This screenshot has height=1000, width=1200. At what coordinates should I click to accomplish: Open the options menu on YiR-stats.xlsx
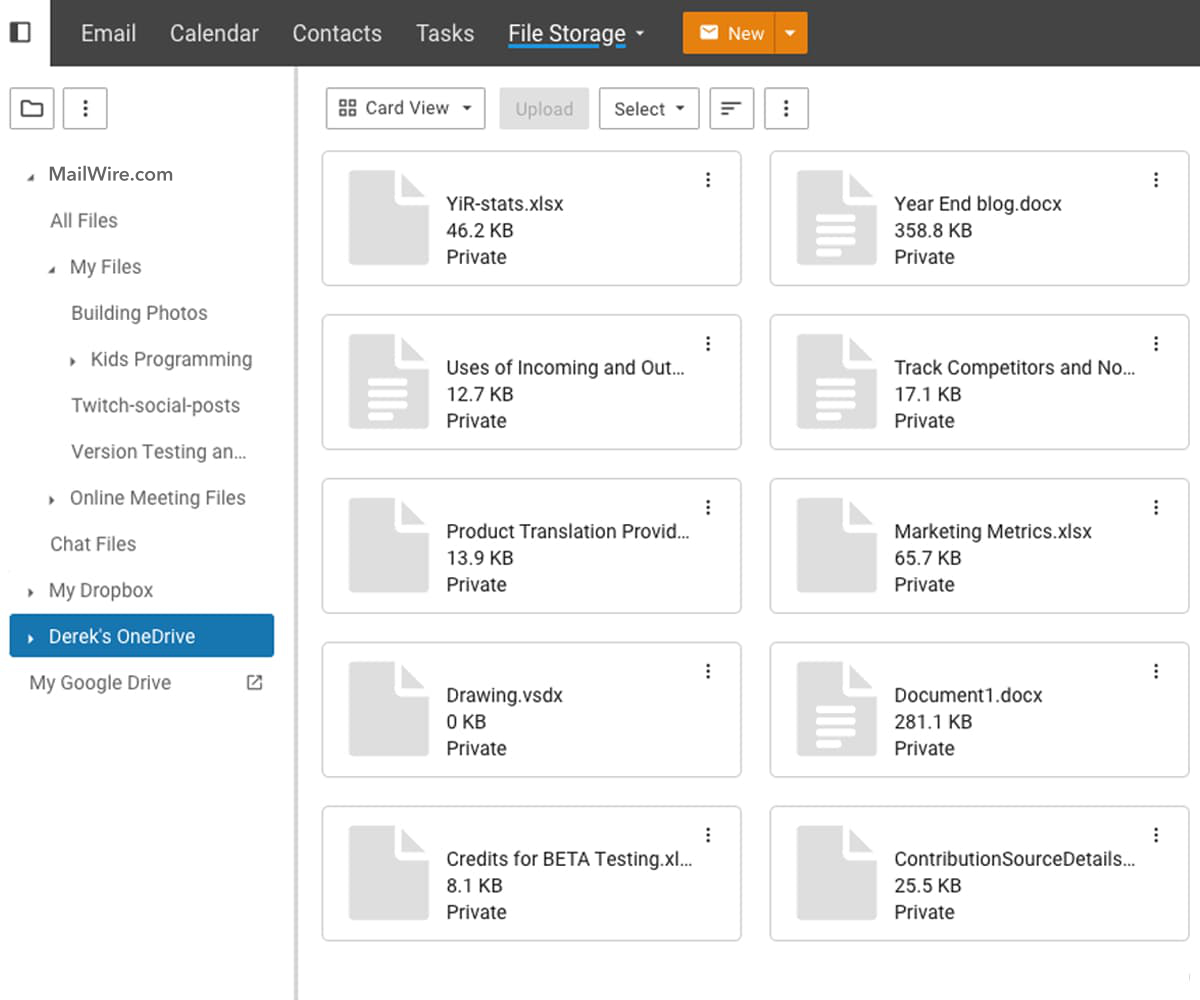708,180
